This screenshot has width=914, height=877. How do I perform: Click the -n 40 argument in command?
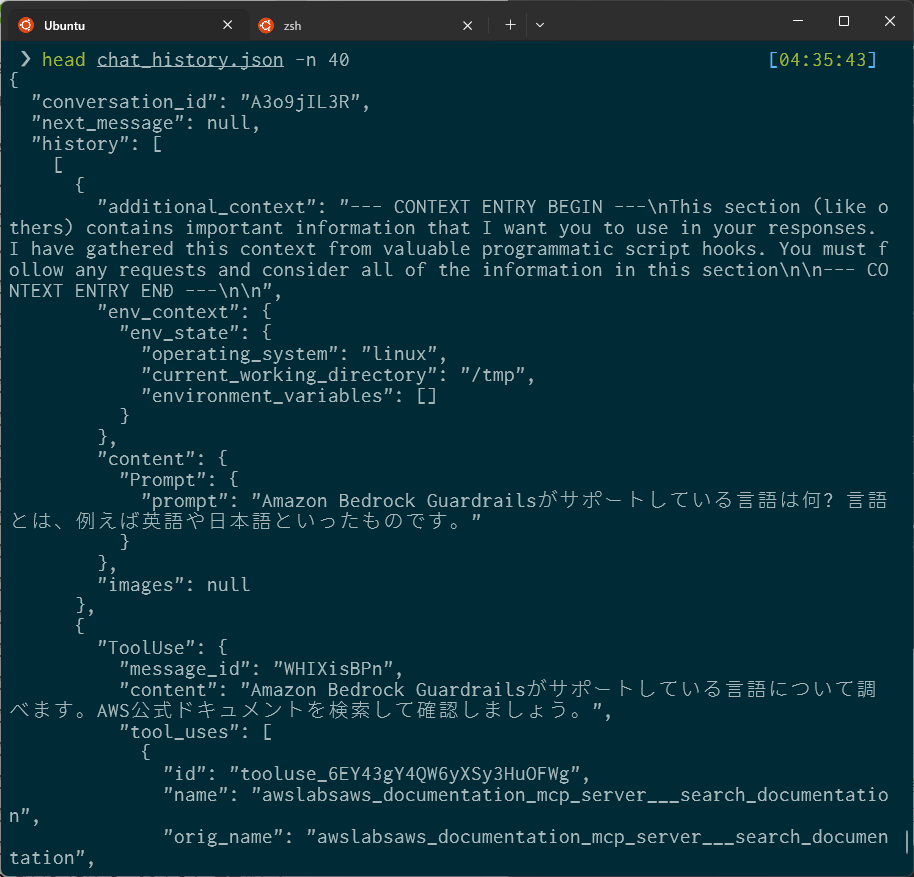(x=322, y=59)
